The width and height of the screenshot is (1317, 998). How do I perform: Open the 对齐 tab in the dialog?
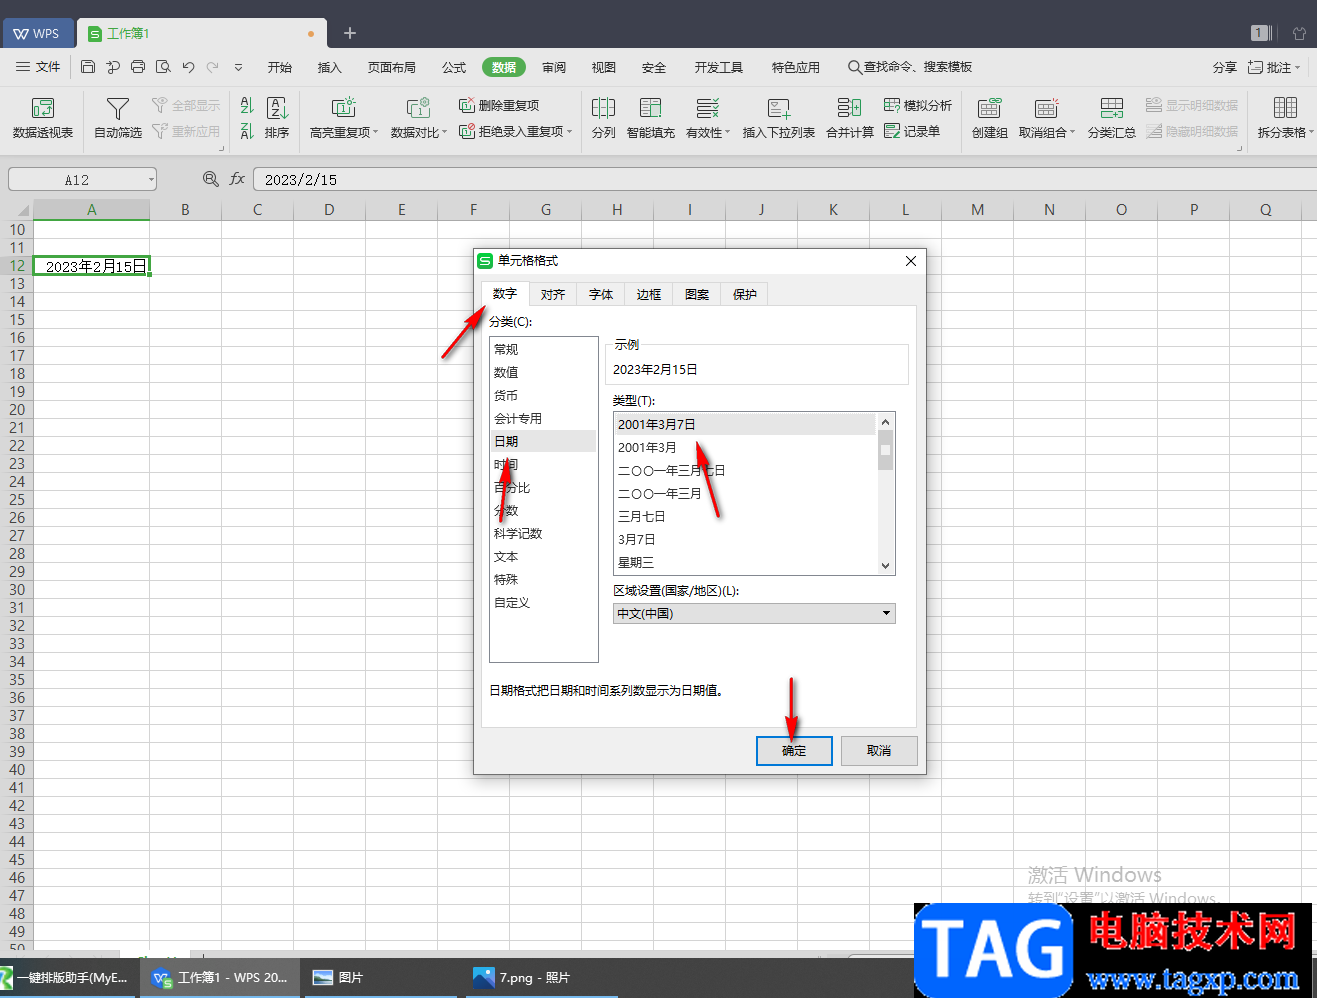pyautogui.click(x=553, y=294)
